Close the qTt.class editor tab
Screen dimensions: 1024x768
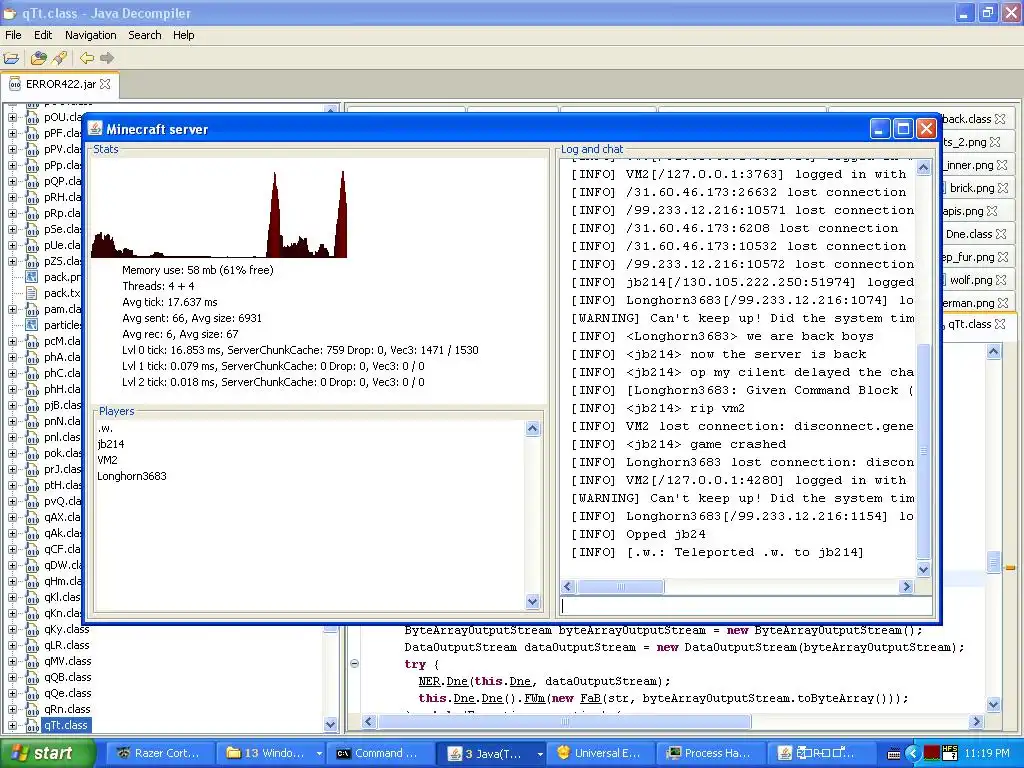[1000, 324]
